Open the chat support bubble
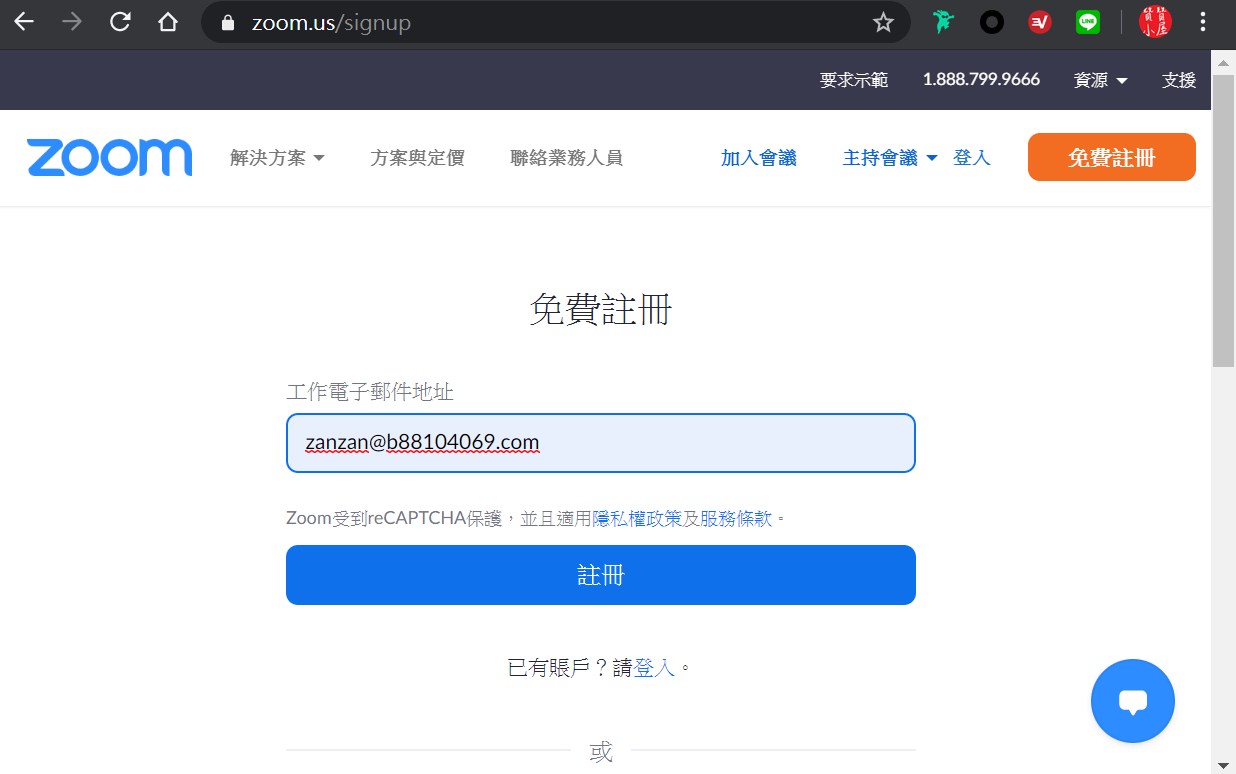1236x774 pixels. (x=1133, y=701)
